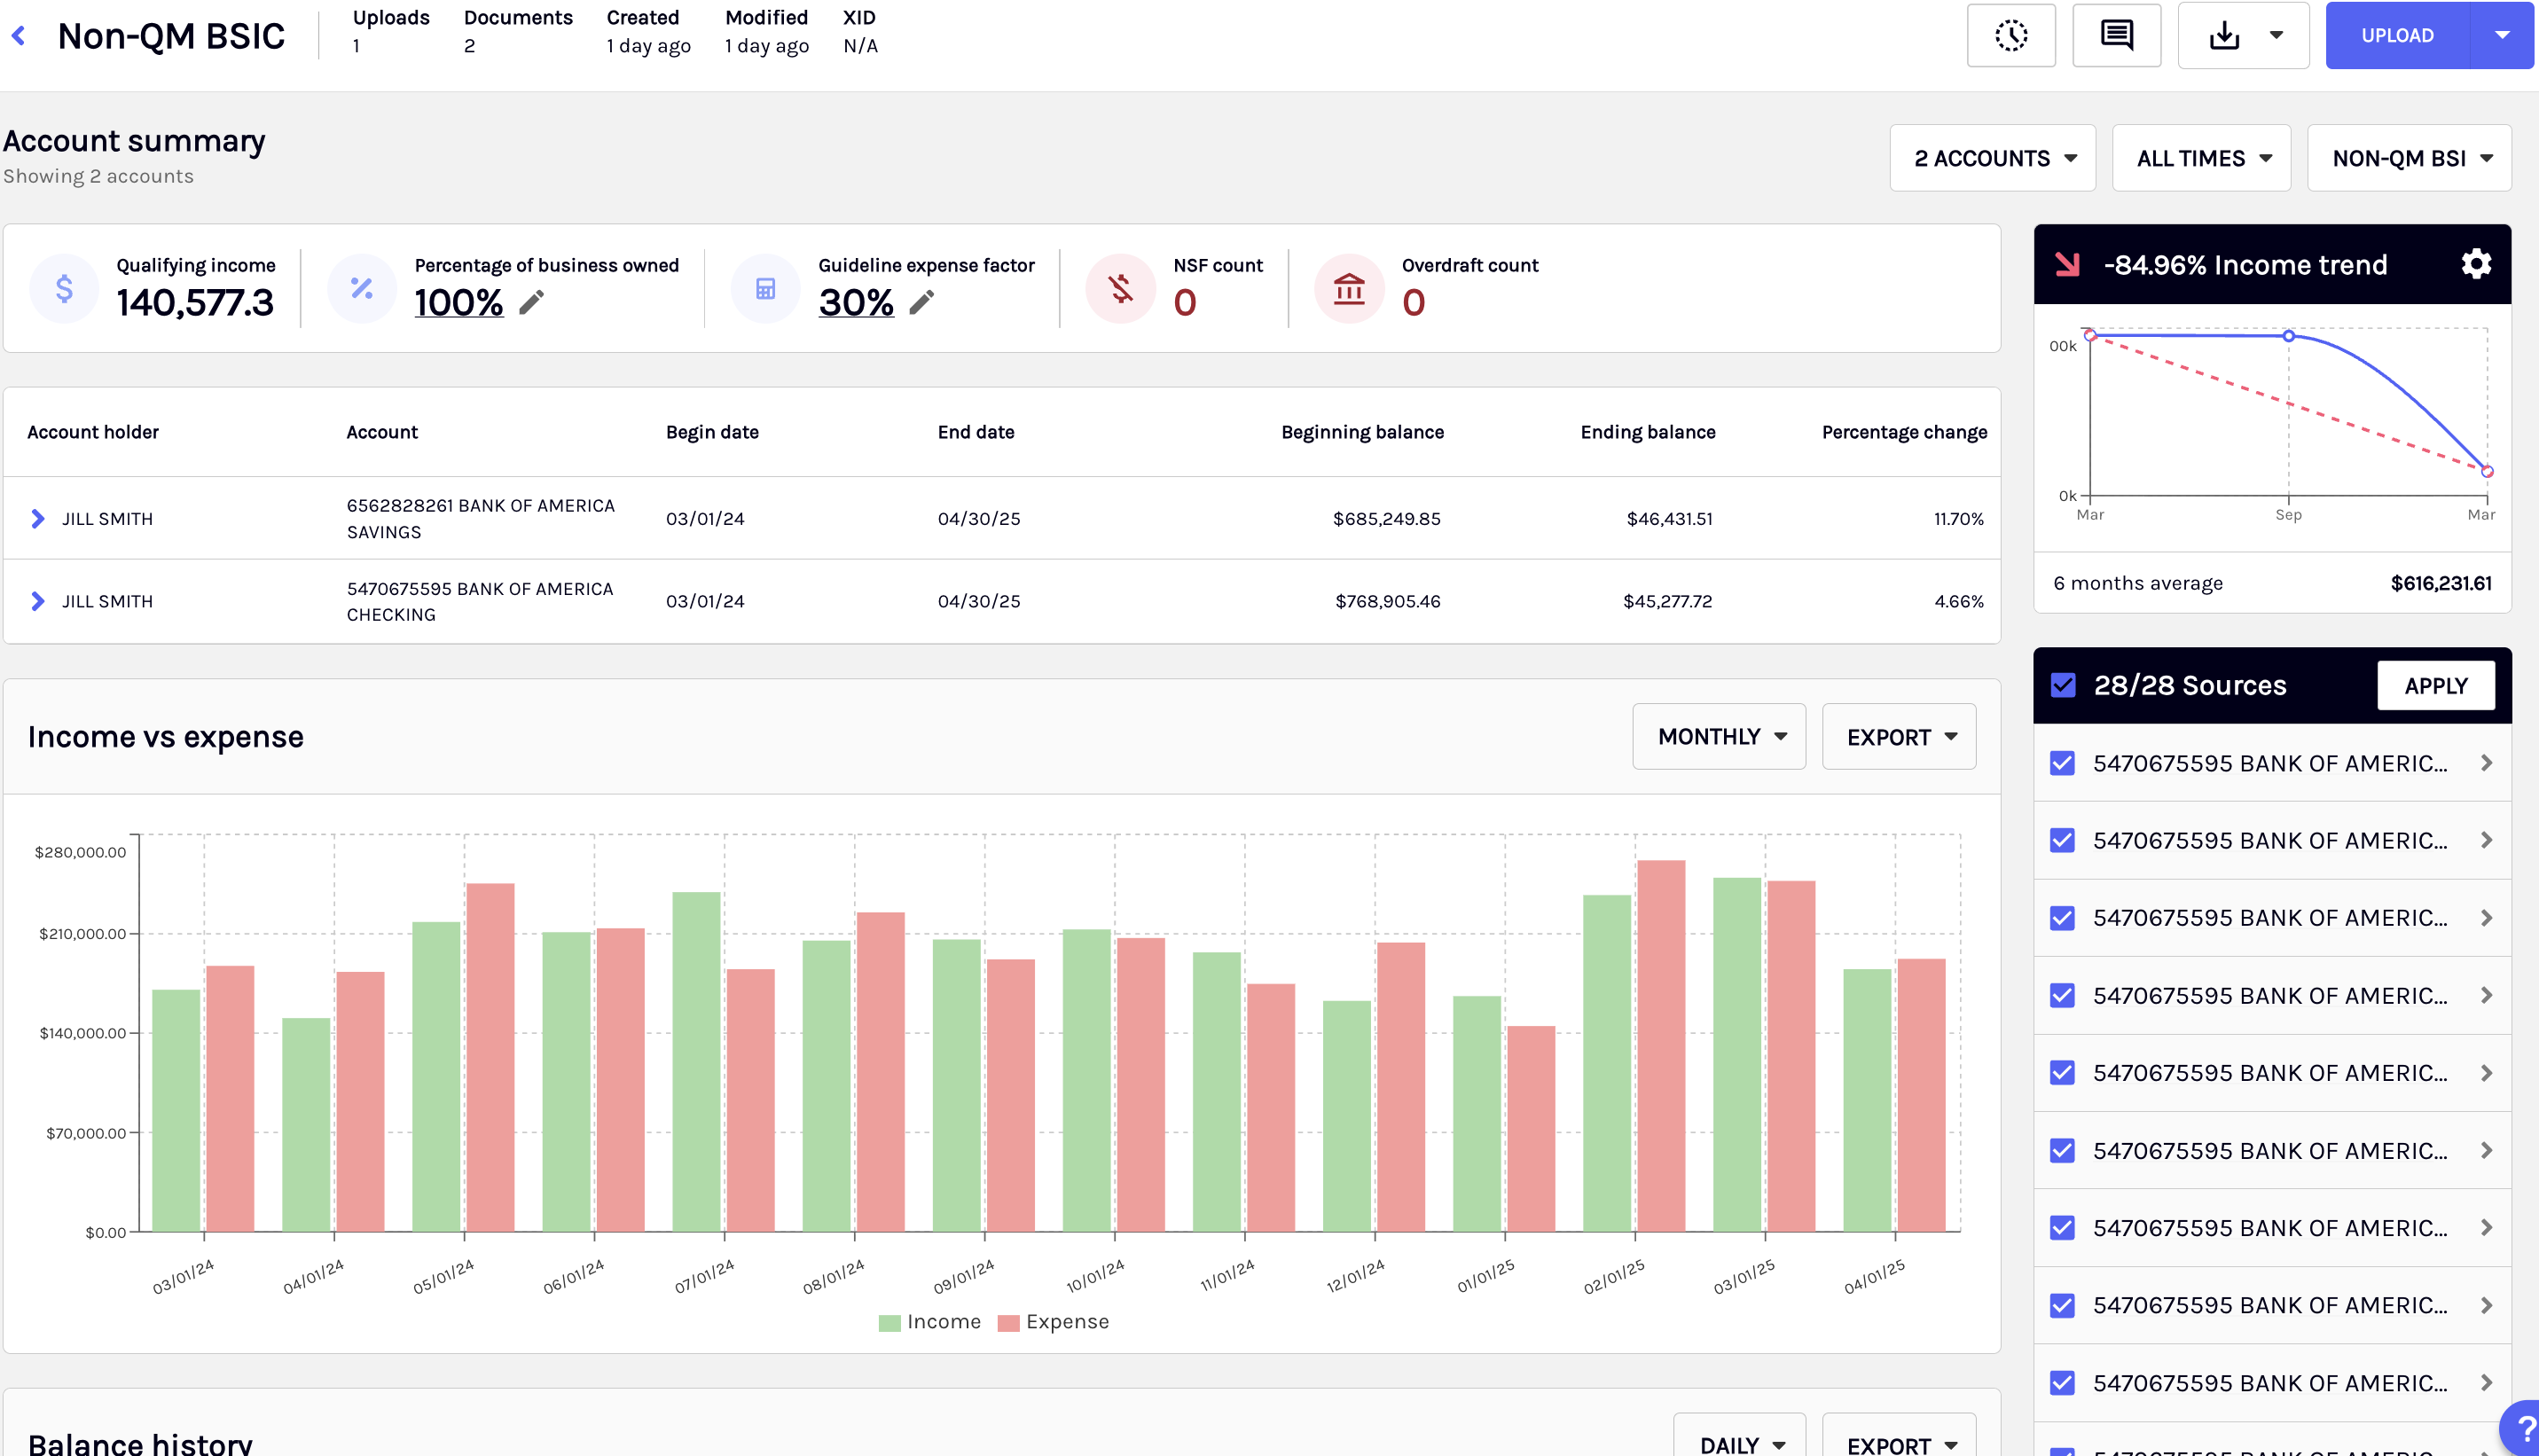The image size is (2539, 1456).
Task: Edit percentage of business owned pencil
Action: [532, 302]
